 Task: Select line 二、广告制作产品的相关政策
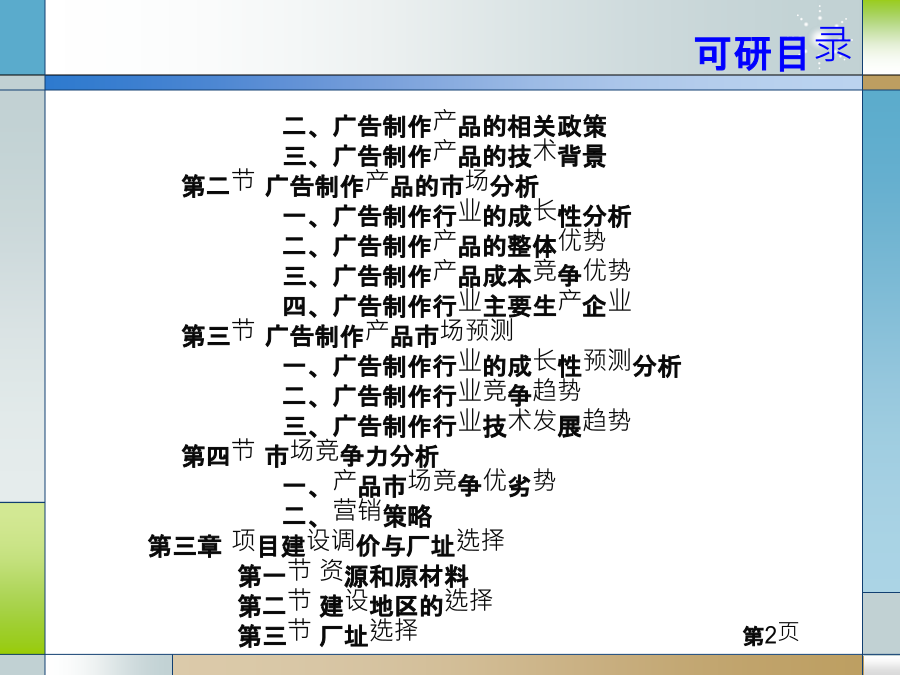point(445,125)
